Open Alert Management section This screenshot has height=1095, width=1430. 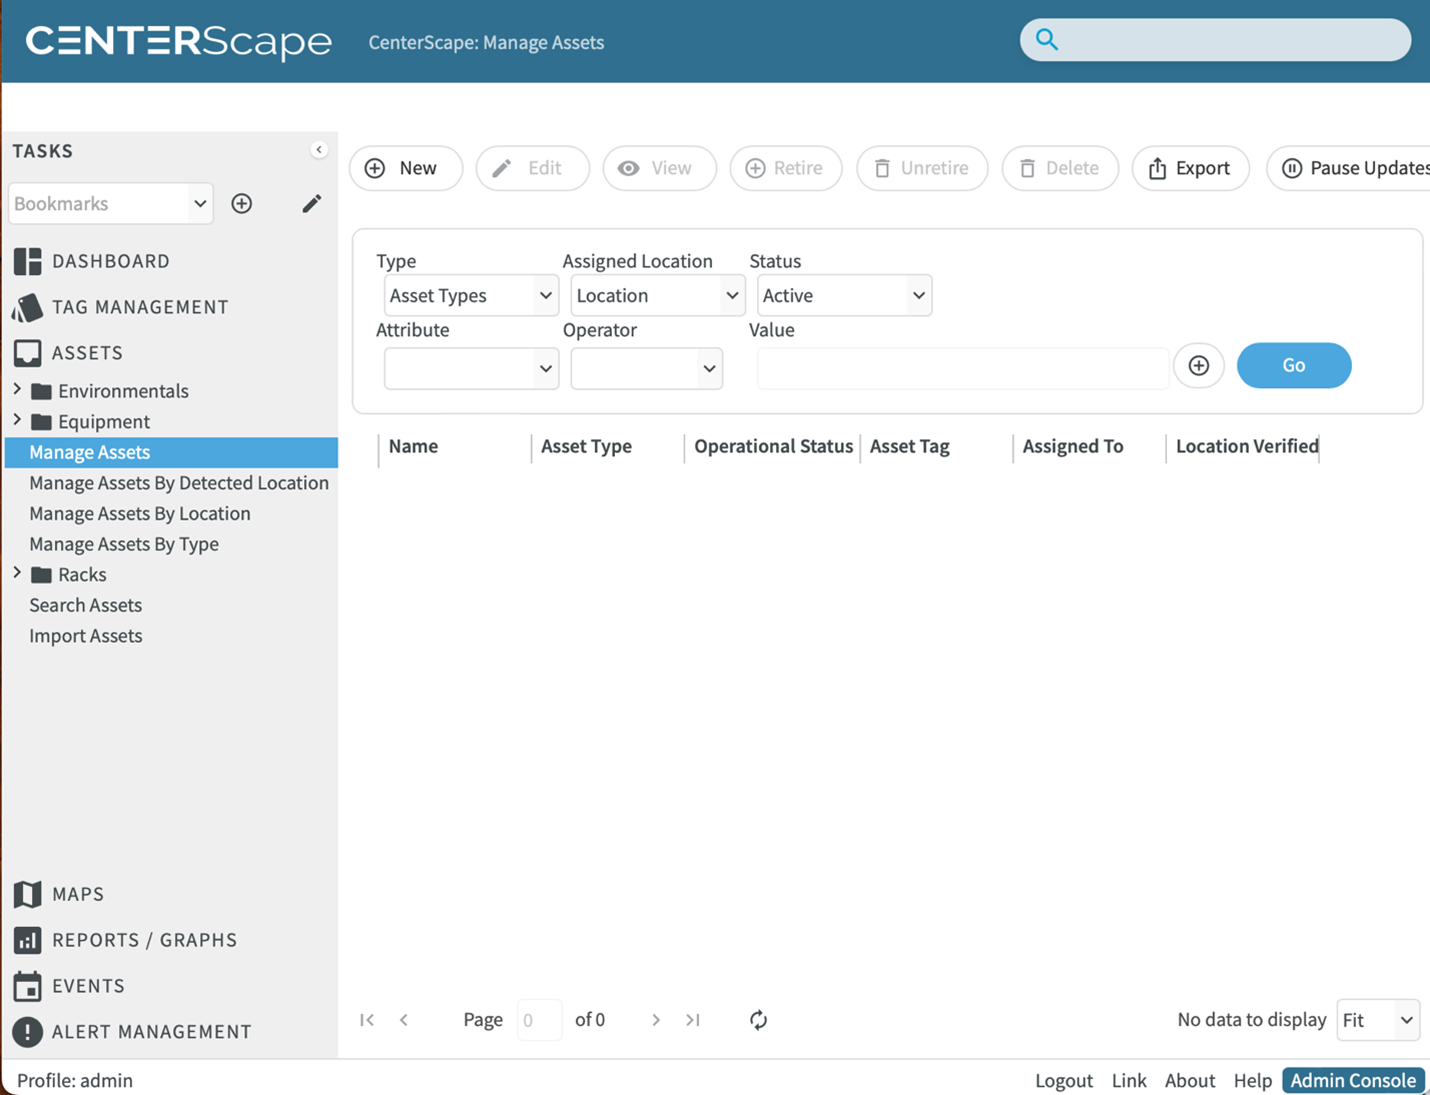pos(151,1031)
